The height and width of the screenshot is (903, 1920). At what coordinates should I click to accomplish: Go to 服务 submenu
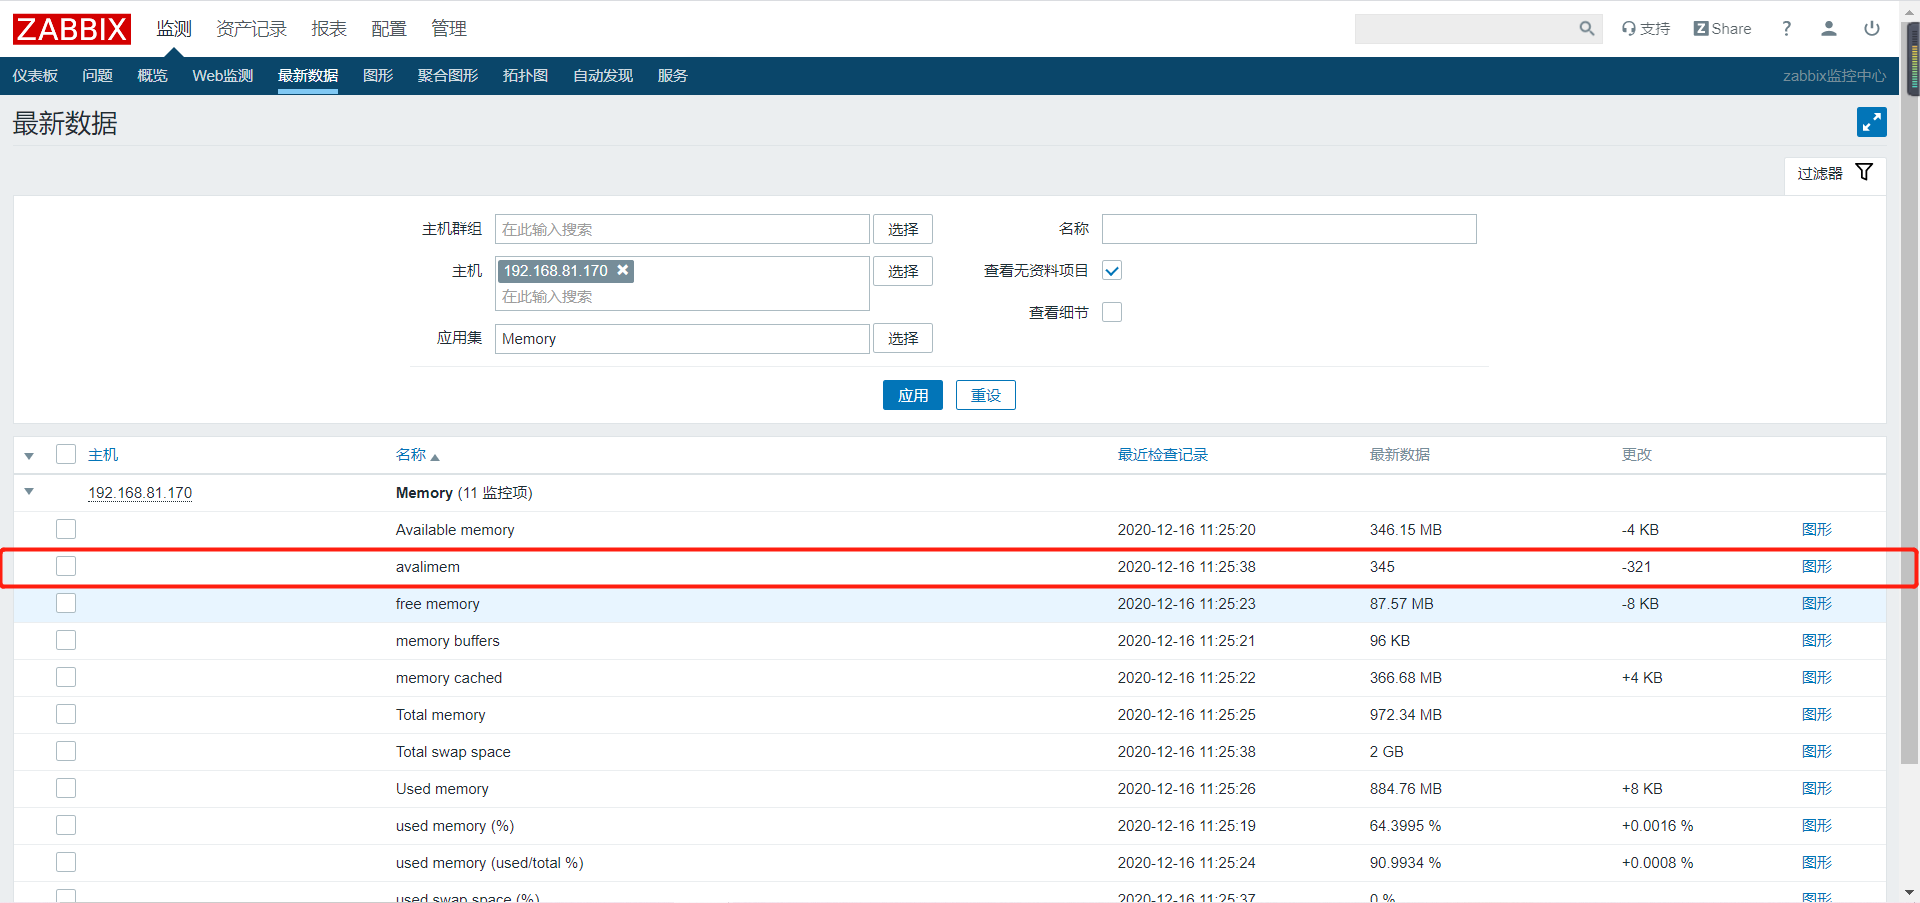coord(672,76)
